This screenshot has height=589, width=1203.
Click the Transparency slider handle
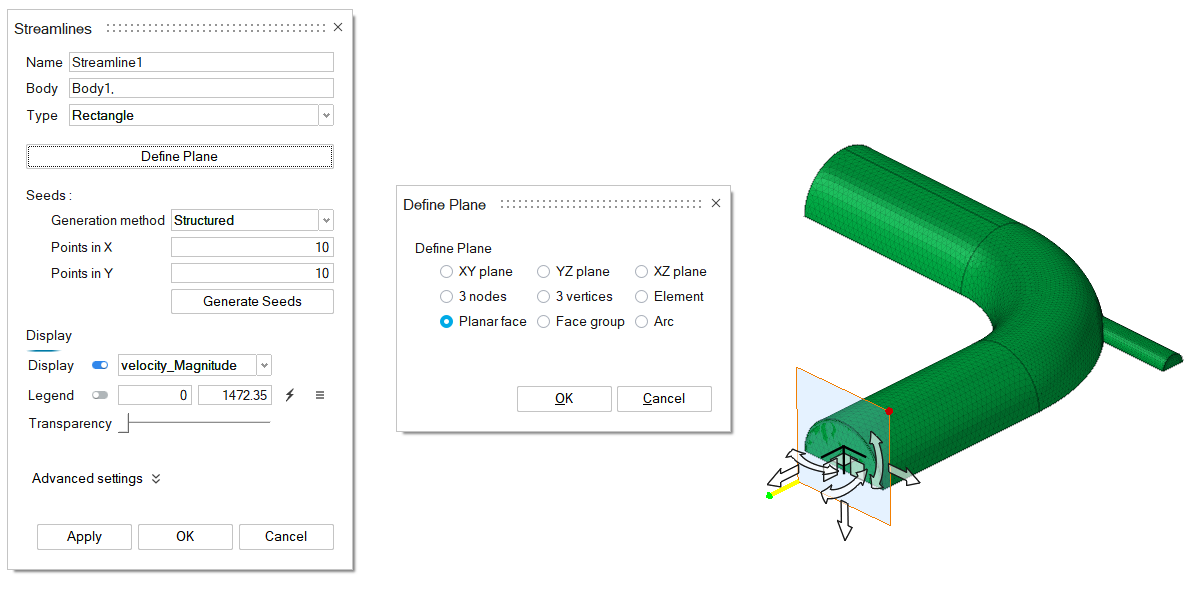tap(124, 424)
